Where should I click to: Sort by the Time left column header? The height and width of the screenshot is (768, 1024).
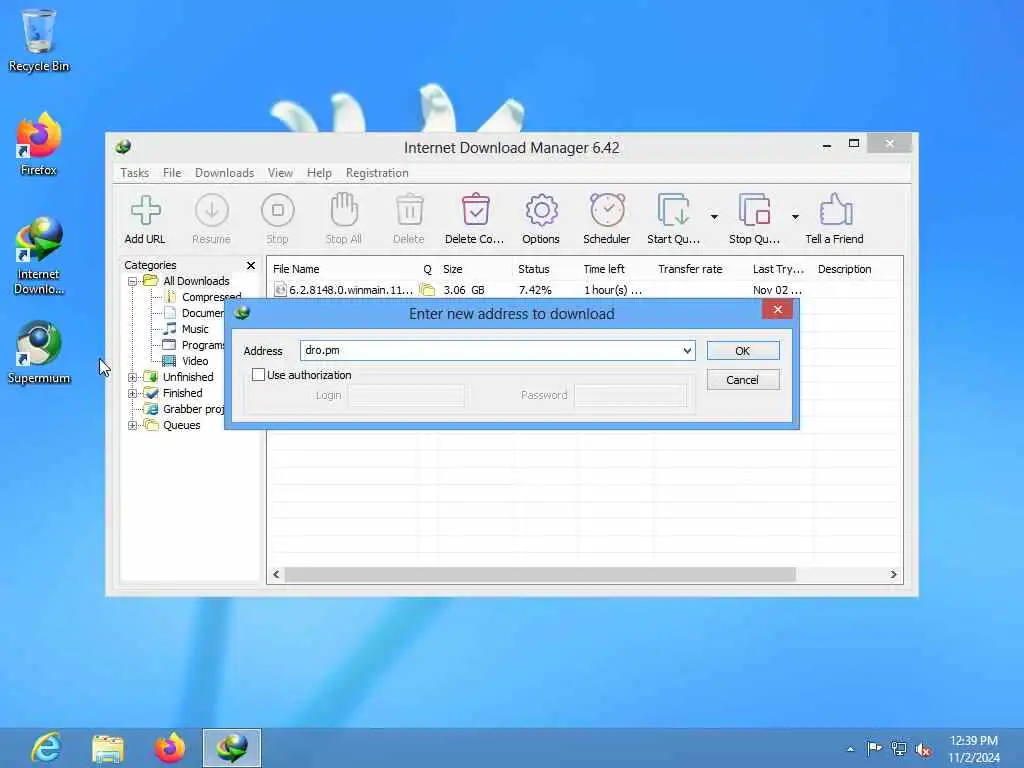(603, 269)
